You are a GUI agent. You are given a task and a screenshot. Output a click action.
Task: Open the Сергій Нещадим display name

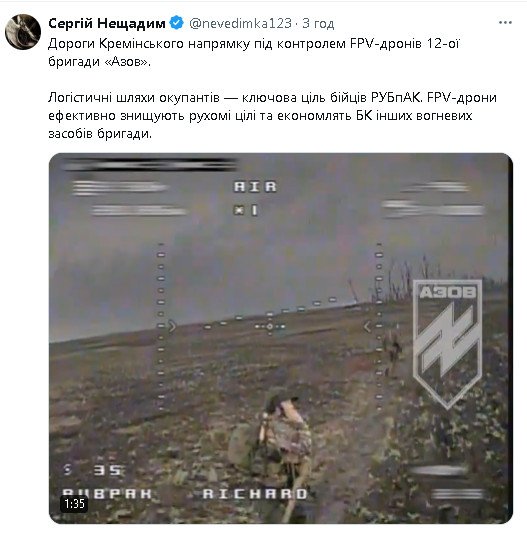click(x=107, y=23)
